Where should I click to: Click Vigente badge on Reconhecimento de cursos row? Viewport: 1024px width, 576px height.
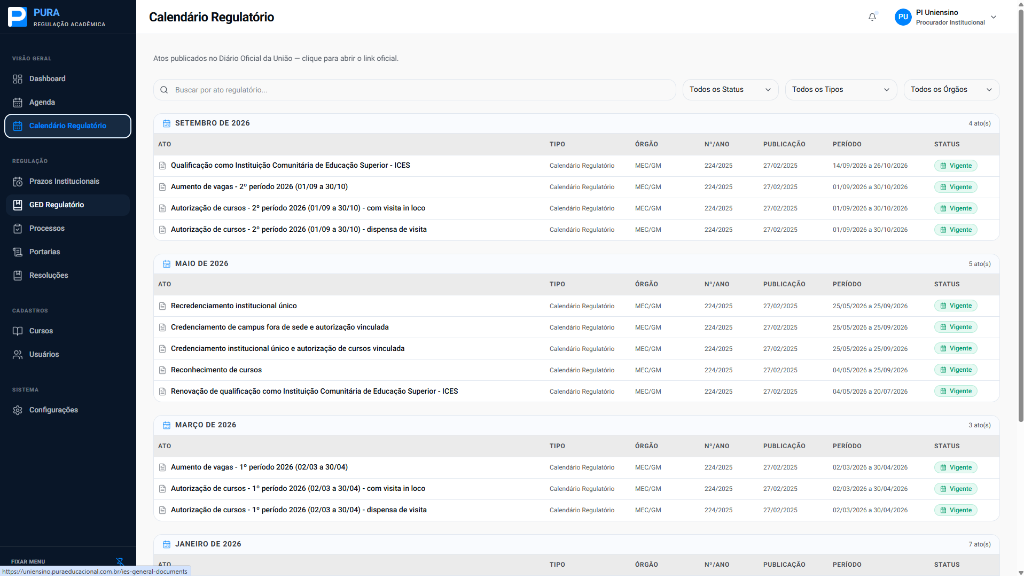click(x=955, y=370)
